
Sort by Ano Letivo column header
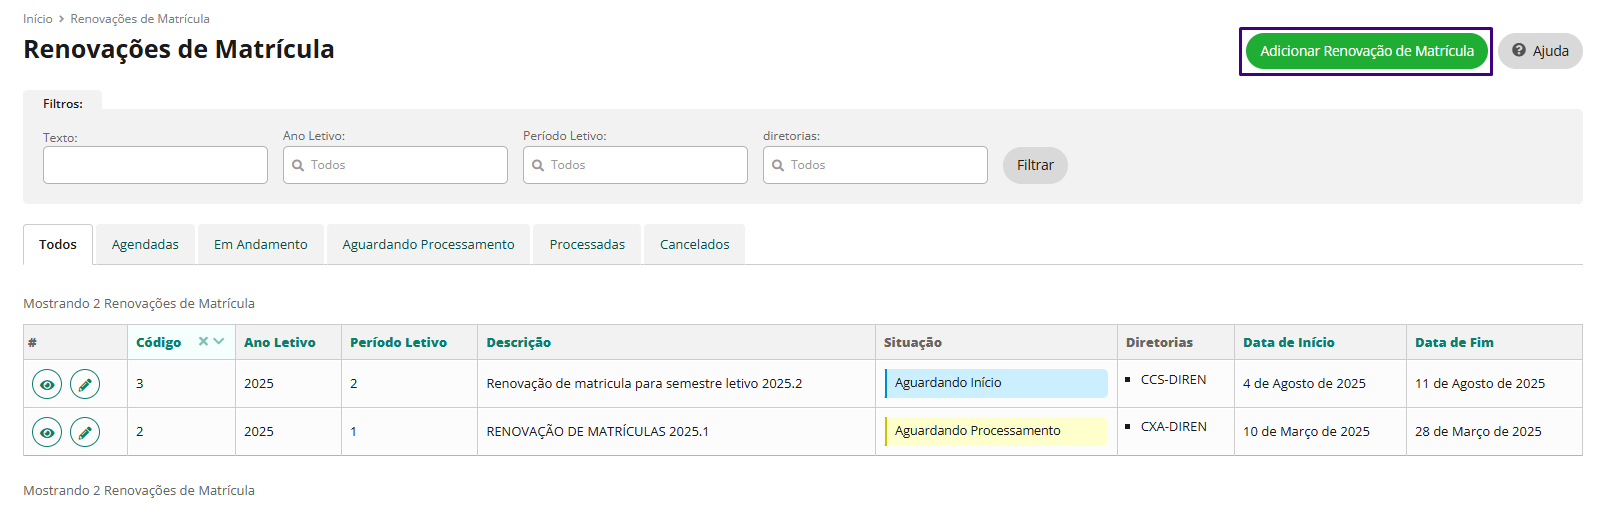(280, 342)
